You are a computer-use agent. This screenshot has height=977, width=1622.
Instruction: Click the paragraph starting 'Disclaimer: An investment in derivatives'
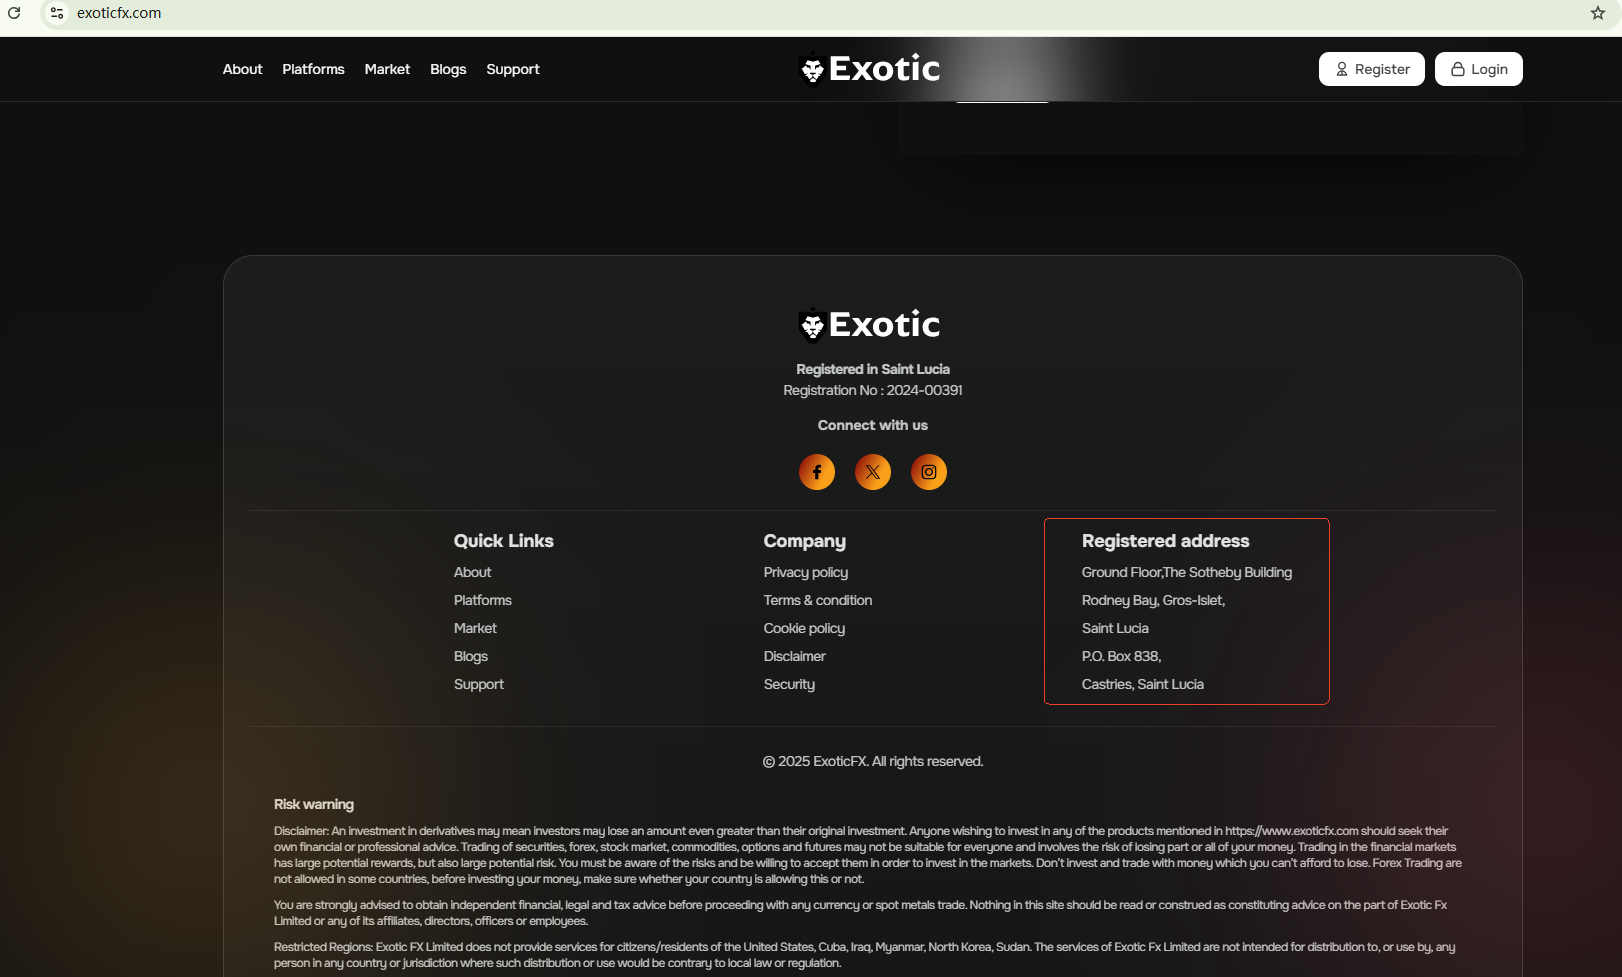868,855
